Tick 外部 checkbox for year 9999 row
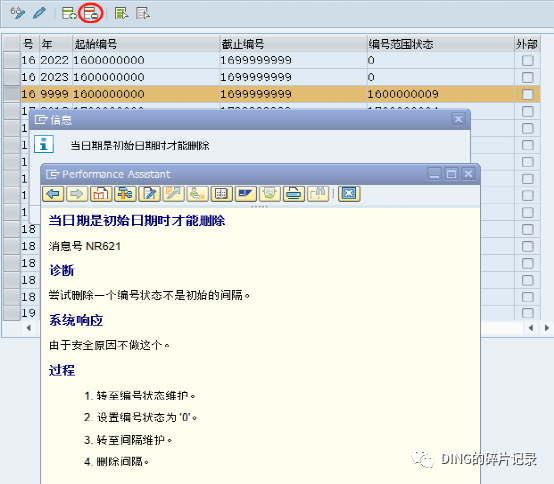The image size is (554, 484). [528, 94]
